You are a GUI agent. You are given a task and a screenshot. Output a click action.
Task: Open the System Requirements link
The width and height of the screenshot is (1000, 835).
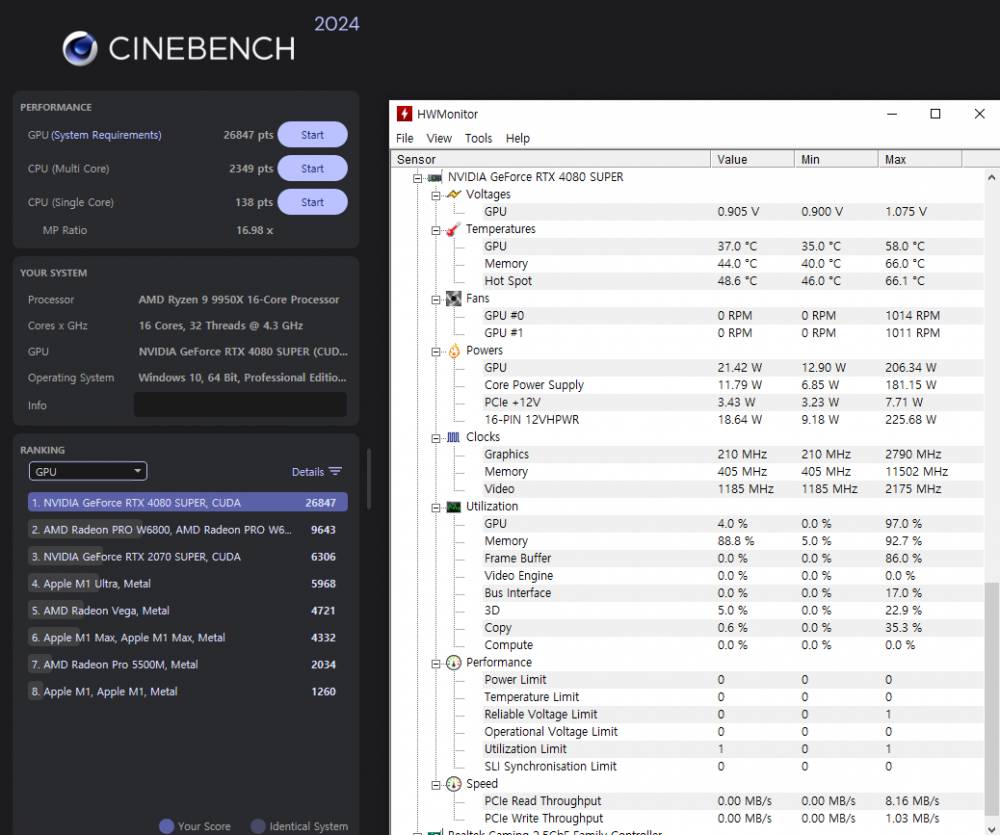[106, 135]
